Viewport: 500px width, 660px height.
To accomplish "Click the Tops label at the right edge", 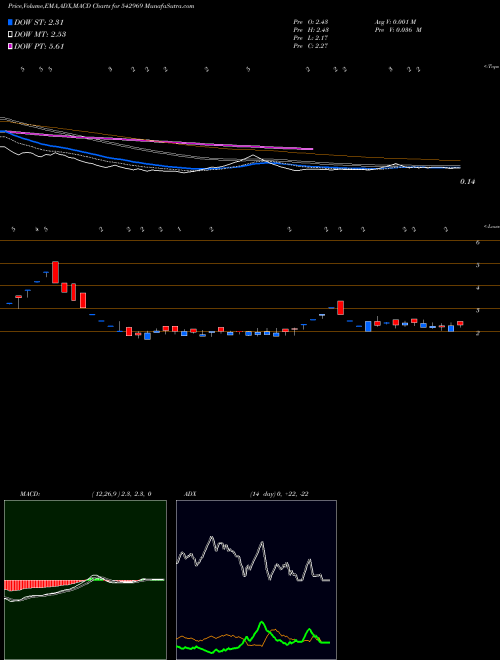I will tap(492, 67).
